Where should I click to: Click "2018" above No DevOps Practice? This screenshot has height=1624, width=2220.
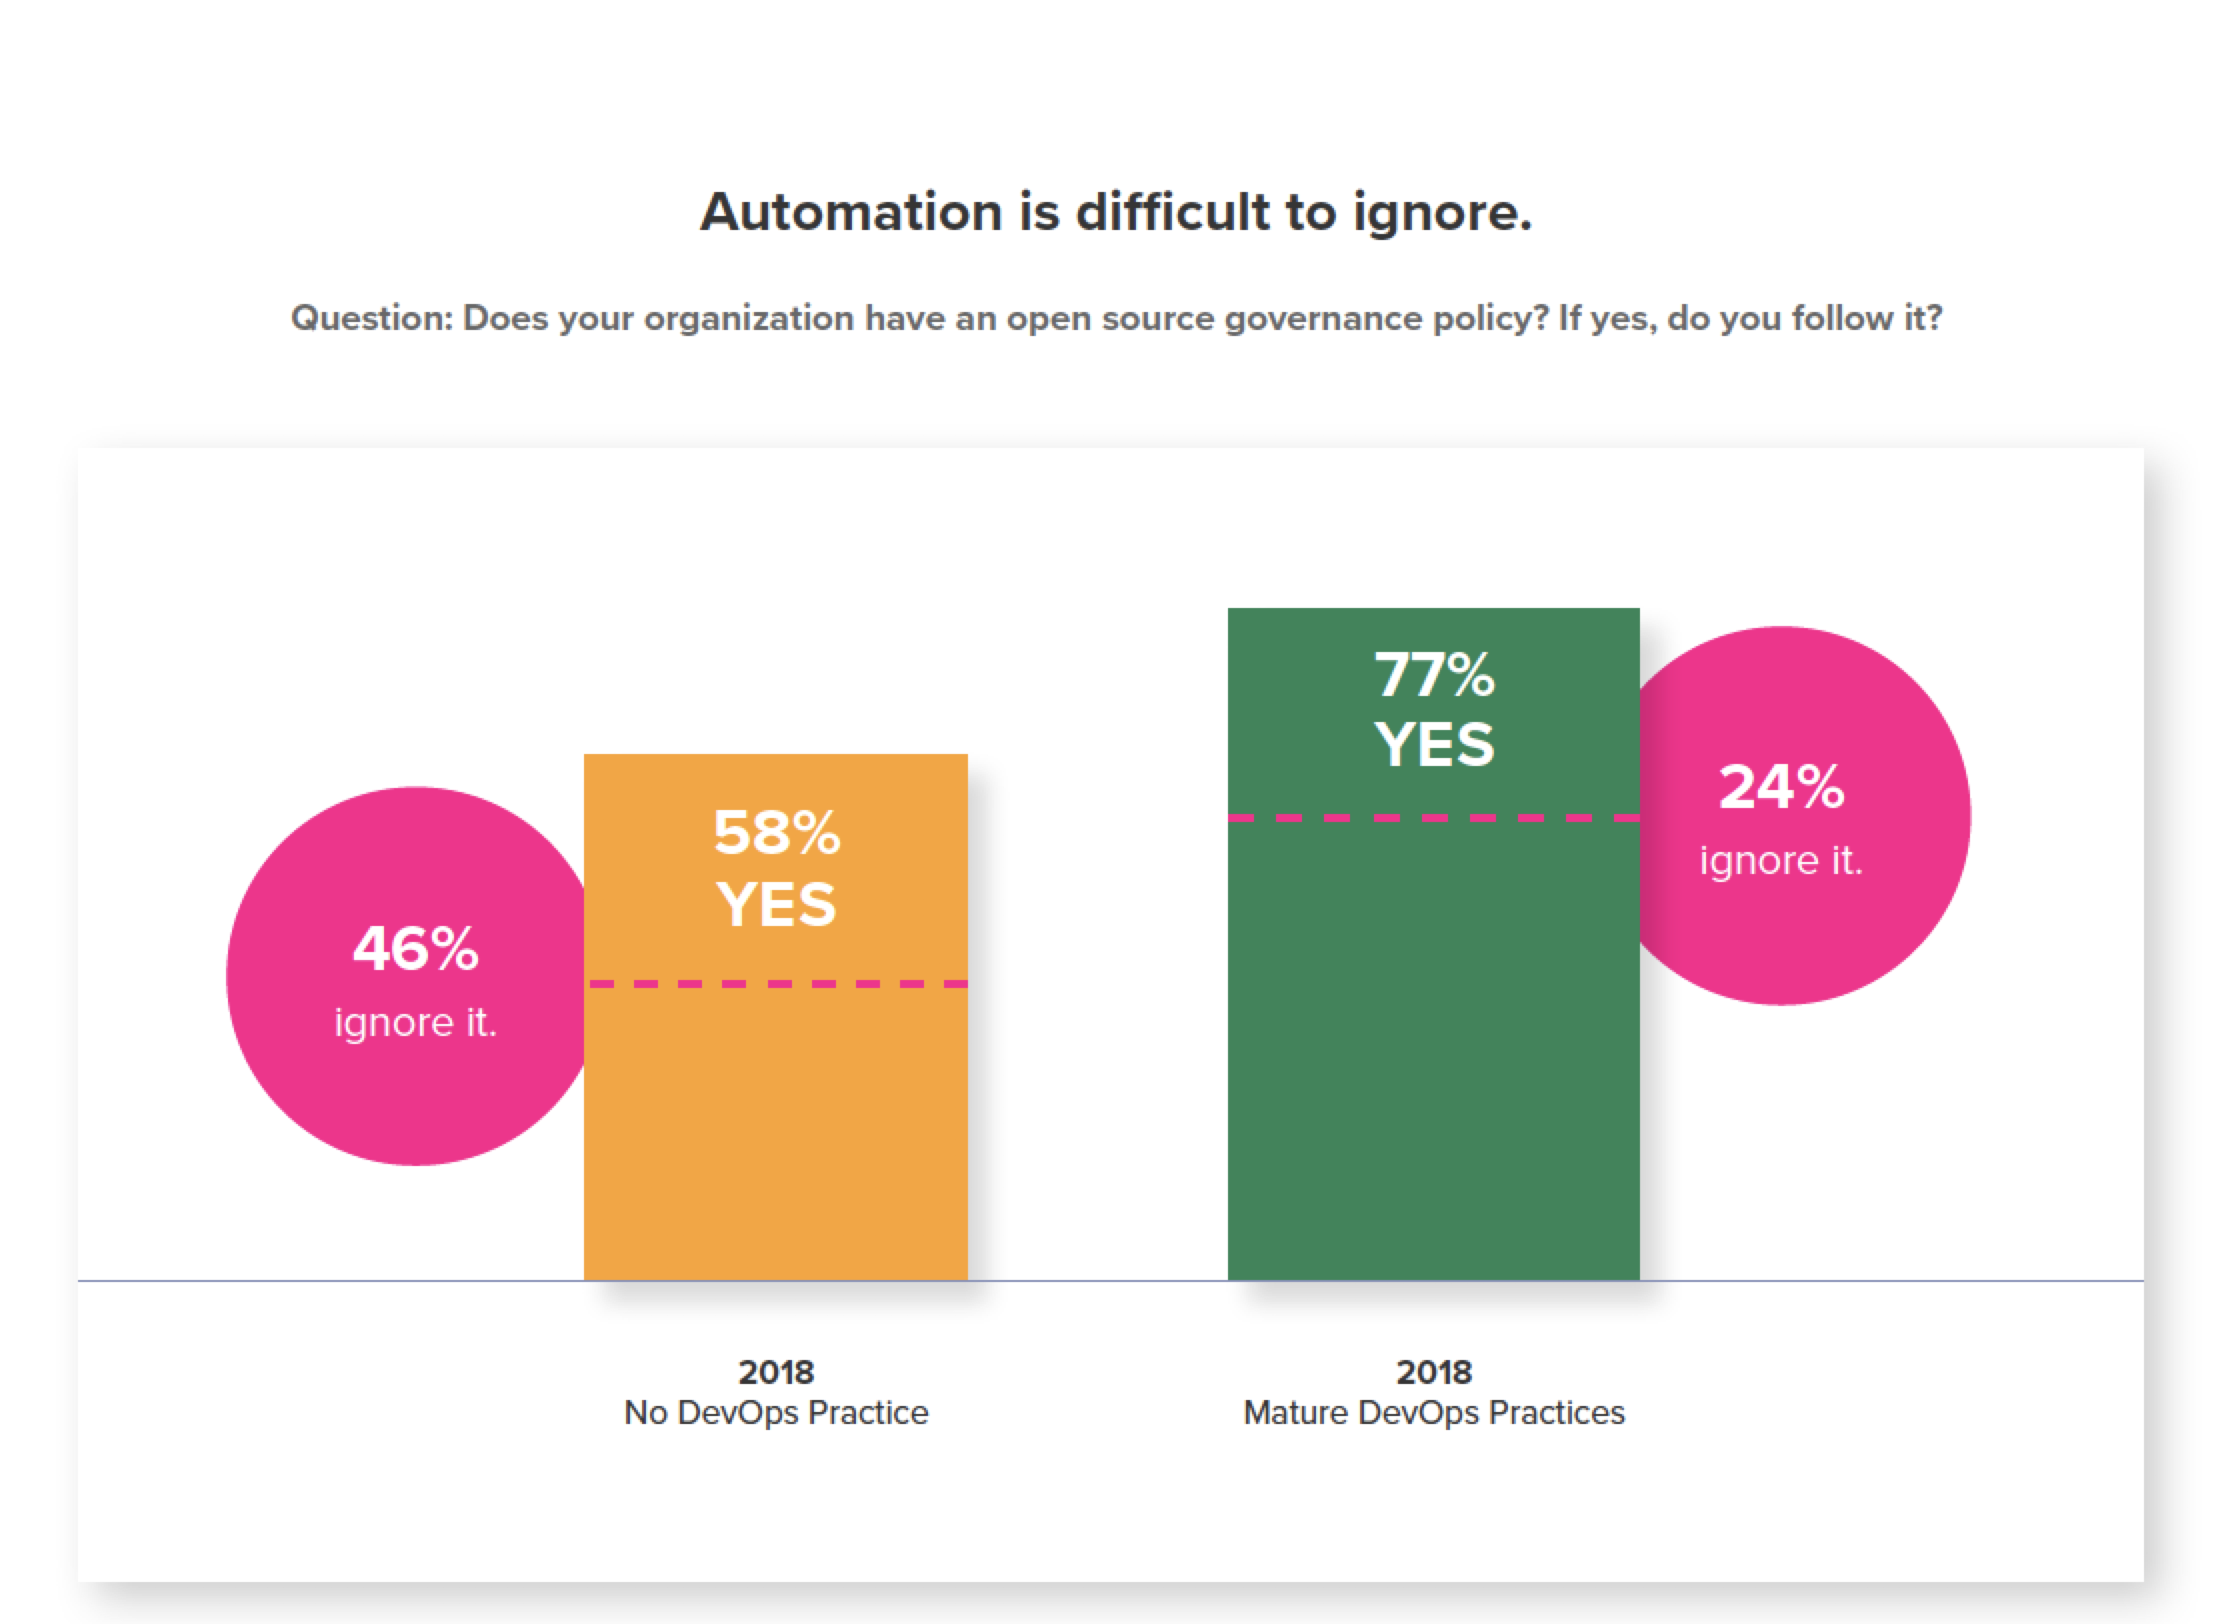[776, 1372]
